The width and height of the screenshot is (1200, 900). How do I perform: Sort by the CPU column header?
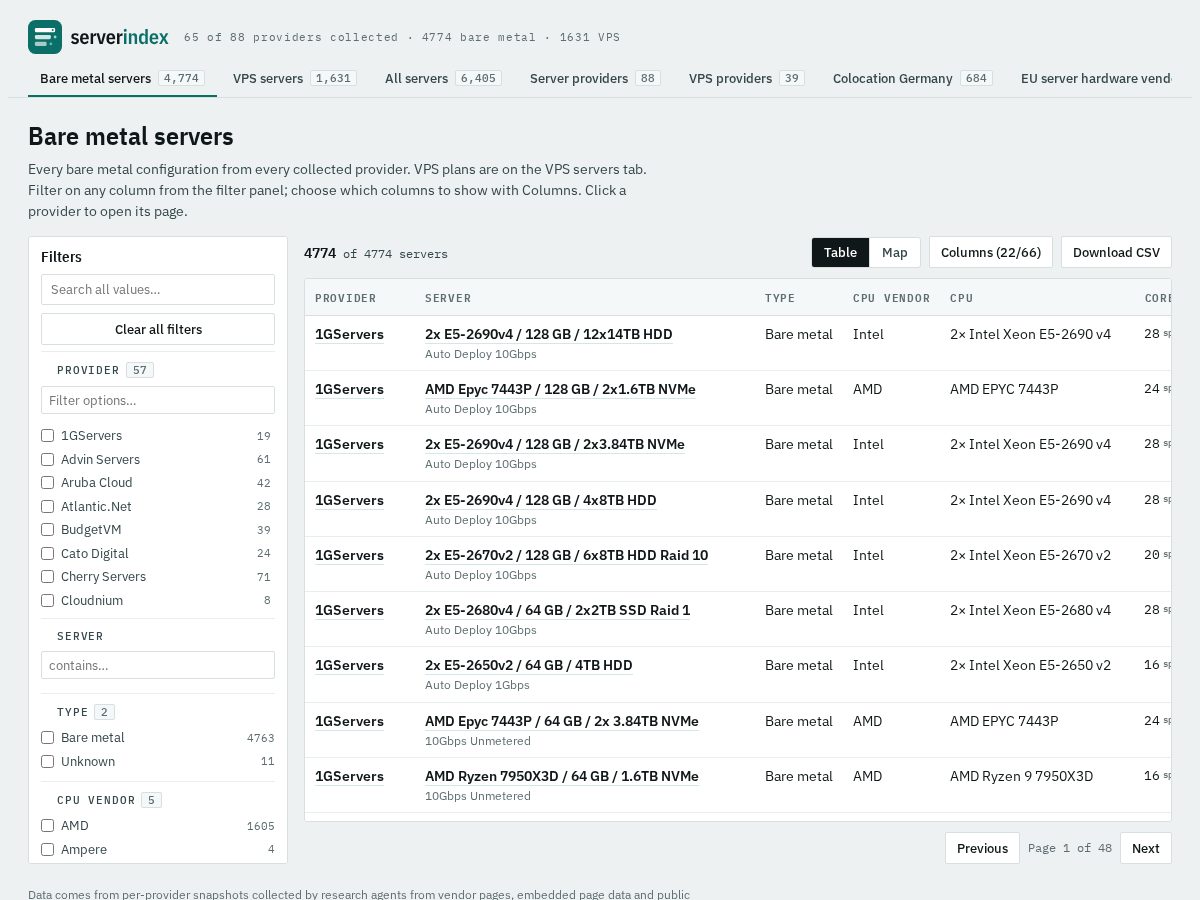(x=961, y=298)
